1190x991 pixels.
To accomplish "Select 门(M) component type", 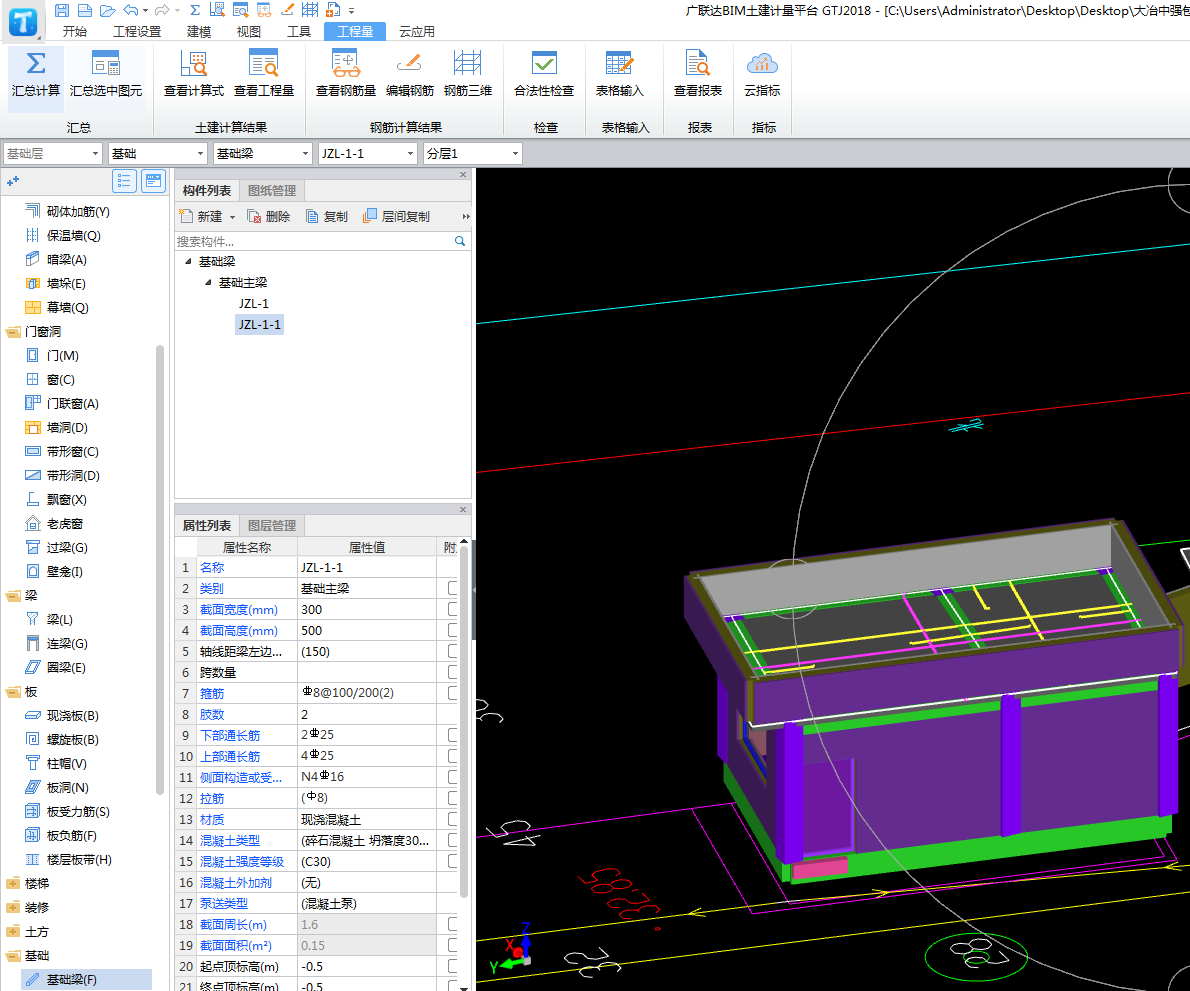I will tap(62, 356).
